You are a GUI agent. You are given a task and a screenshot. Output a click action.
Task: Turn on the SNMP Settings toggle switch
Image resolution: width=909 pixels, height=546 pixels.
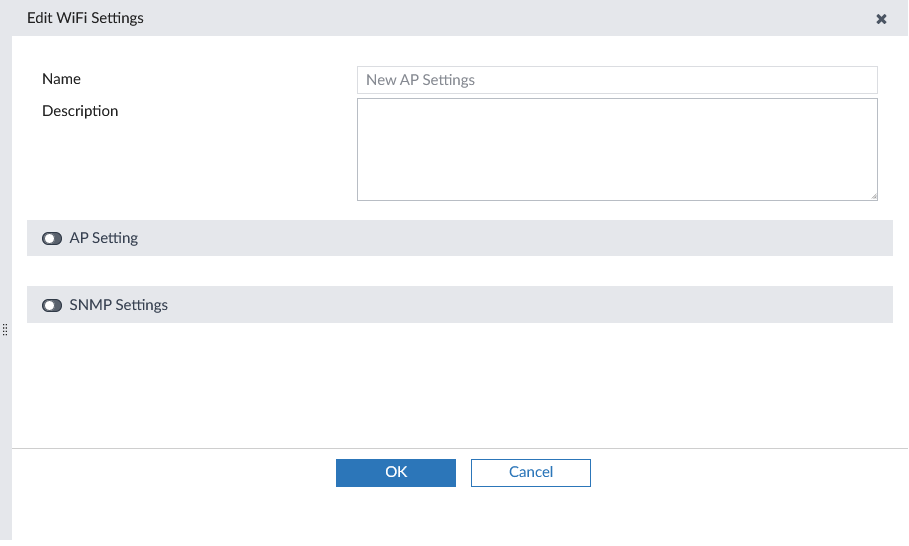point(52,305)
